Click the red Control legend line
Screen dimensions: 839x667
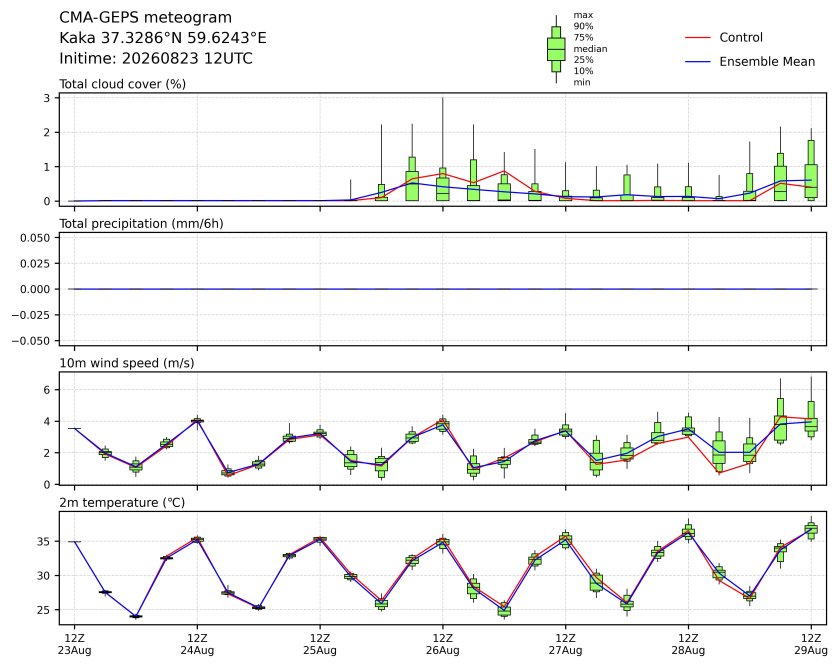[697, 38]
